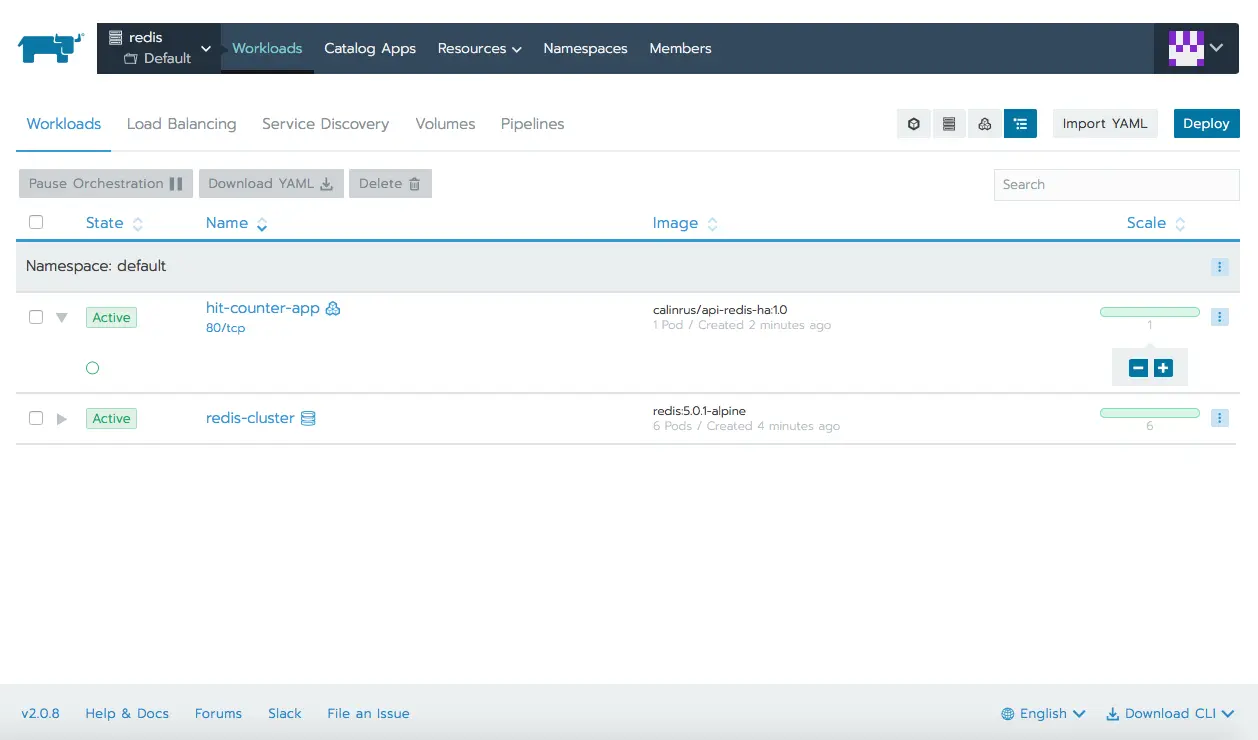
Task: Sort the table by Image column
Action: click(685, 223)
